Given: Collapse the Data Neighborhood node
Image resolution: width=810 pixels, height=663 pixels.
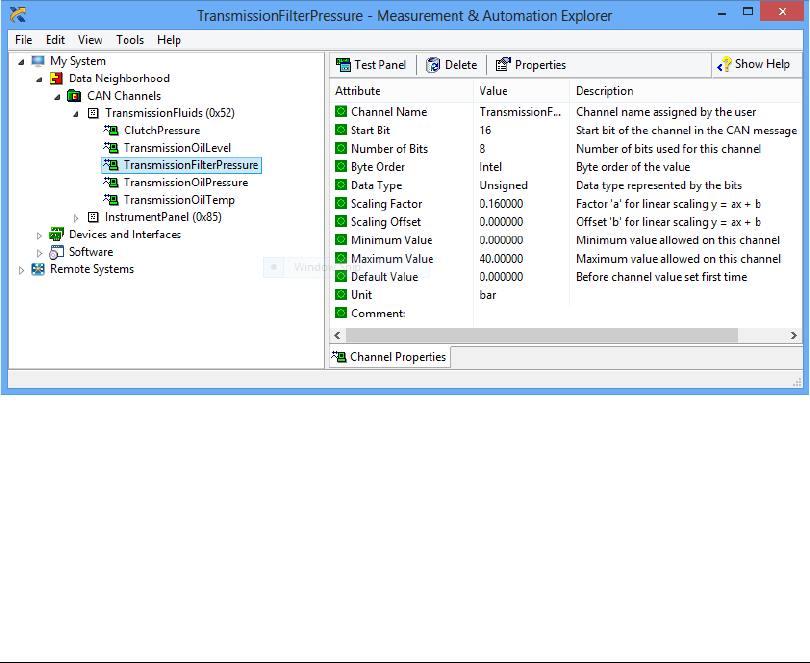Looking at the screenshot, I should (39, 80).
